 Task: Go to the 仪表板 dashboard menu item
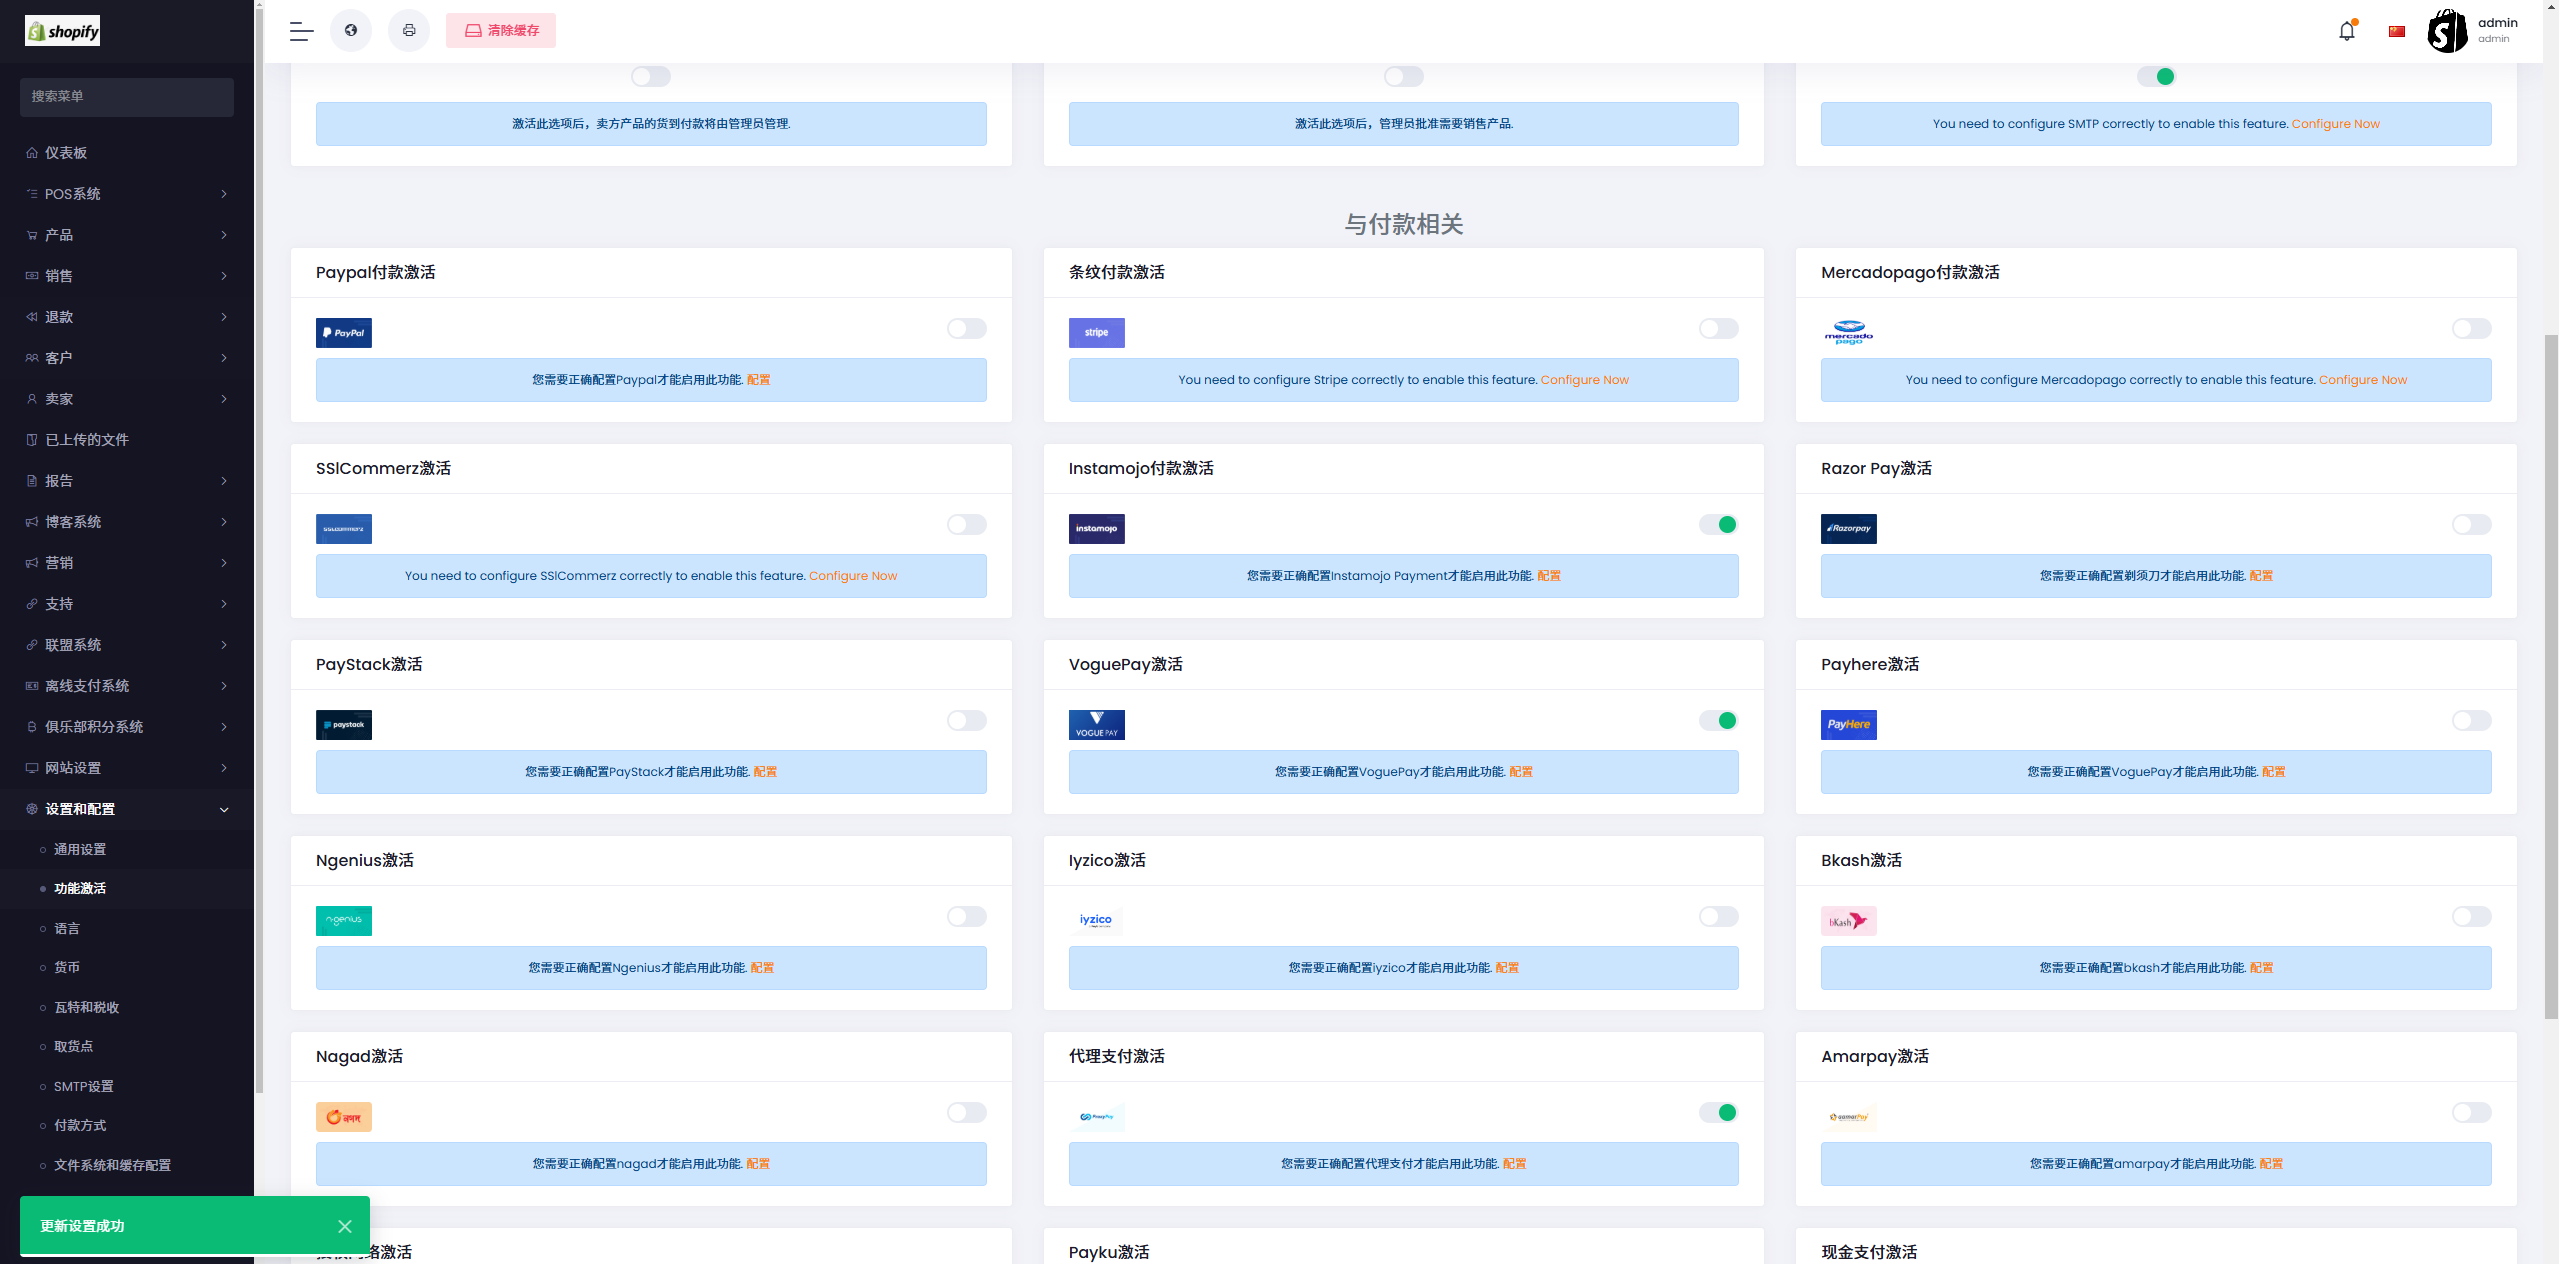tap(66, 153)
